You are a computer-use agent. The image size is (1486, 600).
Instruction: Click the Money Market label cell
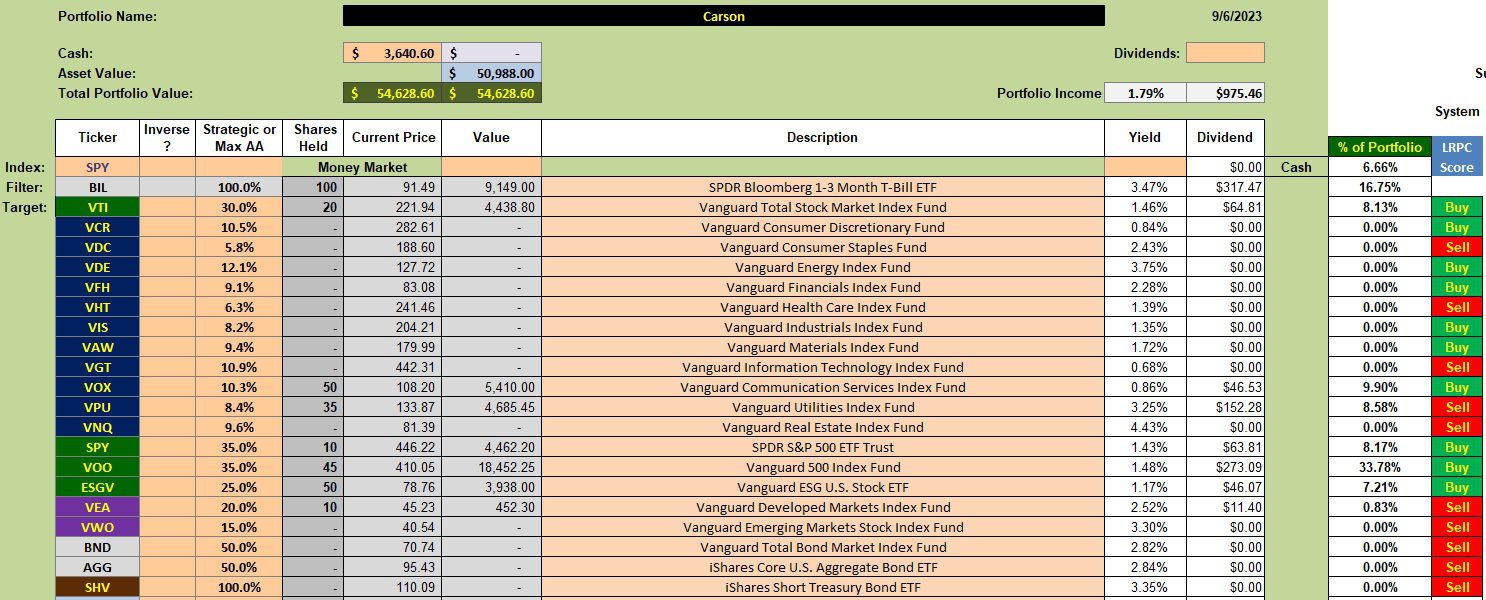(x=362, y=167)
